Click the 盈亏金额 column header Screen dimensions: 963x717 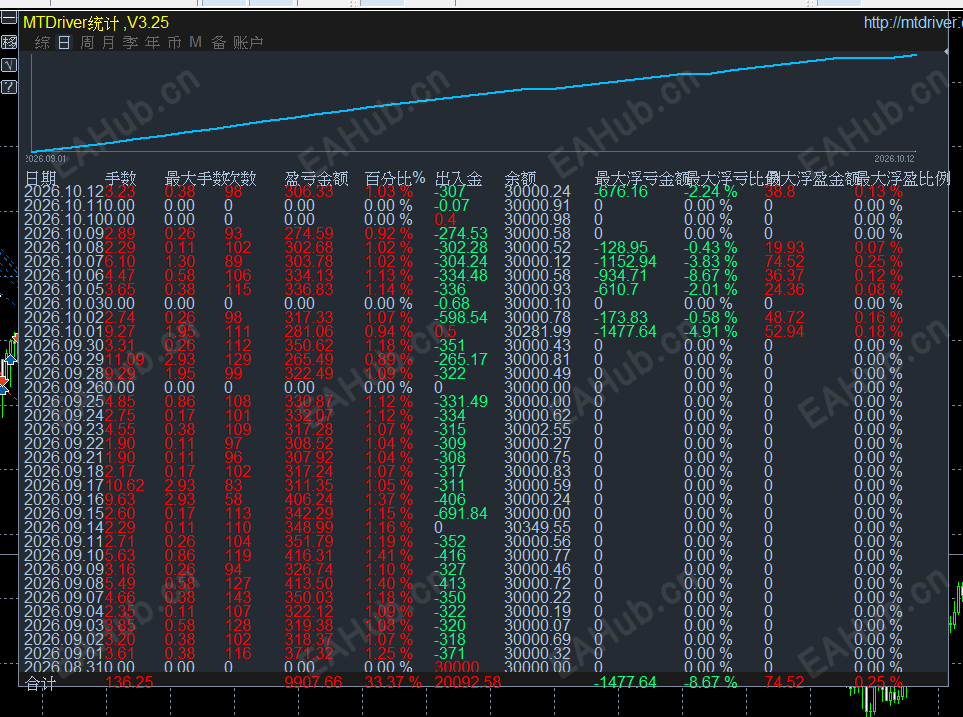coord(316,179)
